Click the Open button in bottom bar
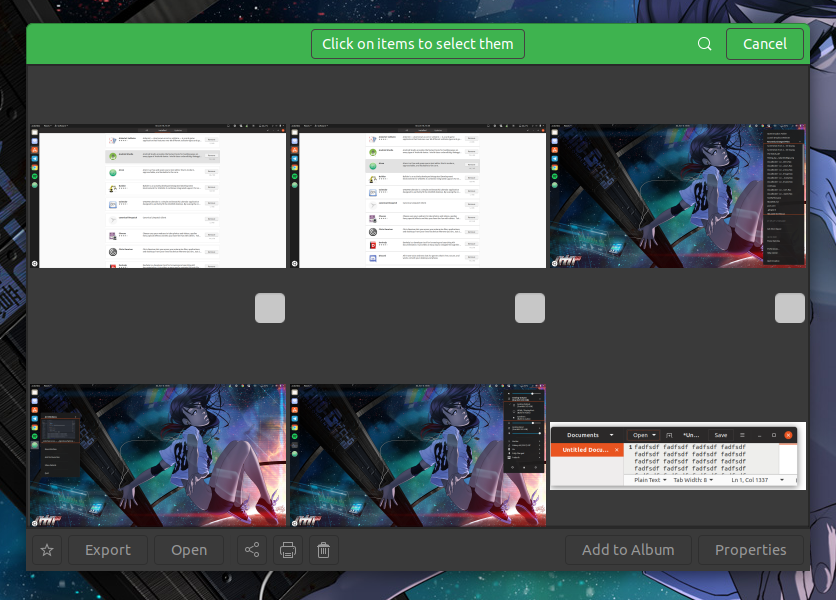Image resolution: width=836 pixels, height=600 pixels. 189,550
